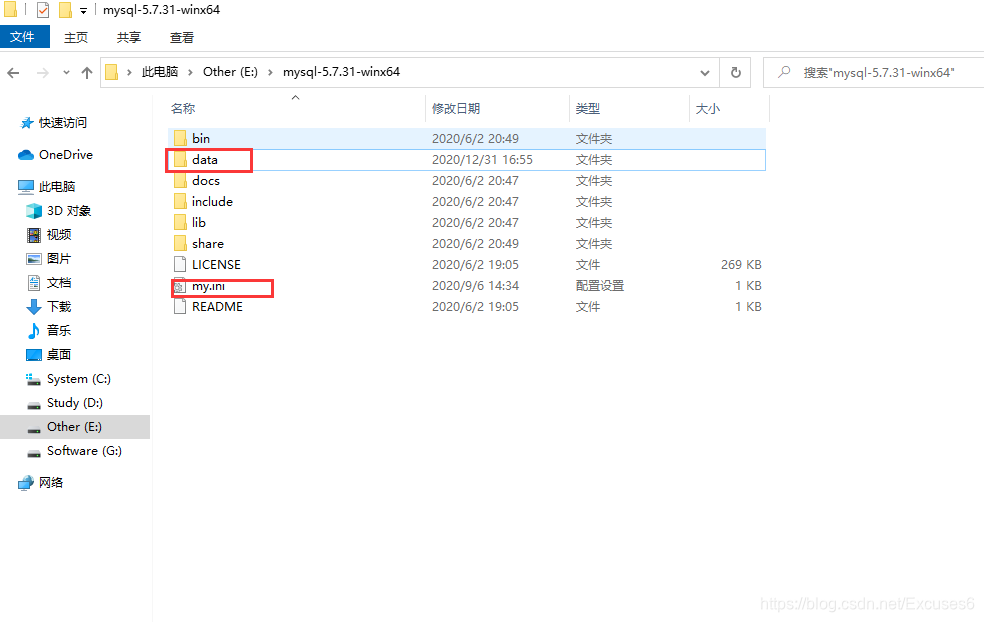Click the quick access new folder icon
Screen dimensions: 984x622
(x=65, y=10)
